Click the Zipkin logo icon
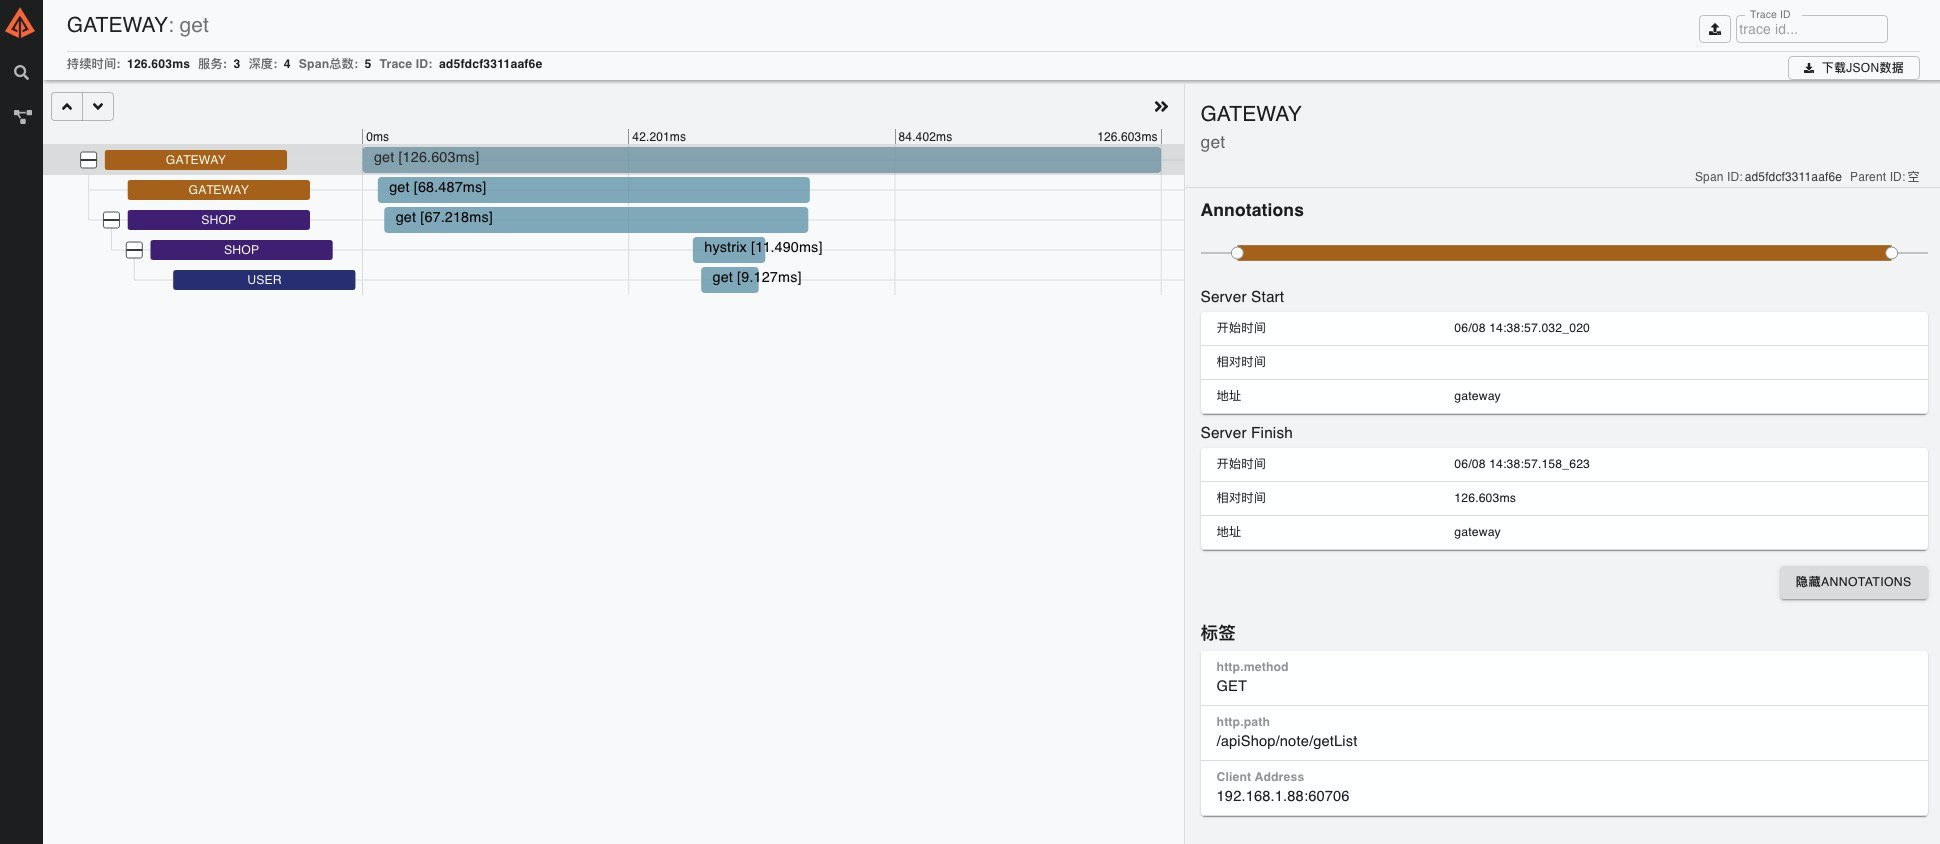The width and height of the screenshot is (1940, 844). pyautogui.click(x=20, y=23)
